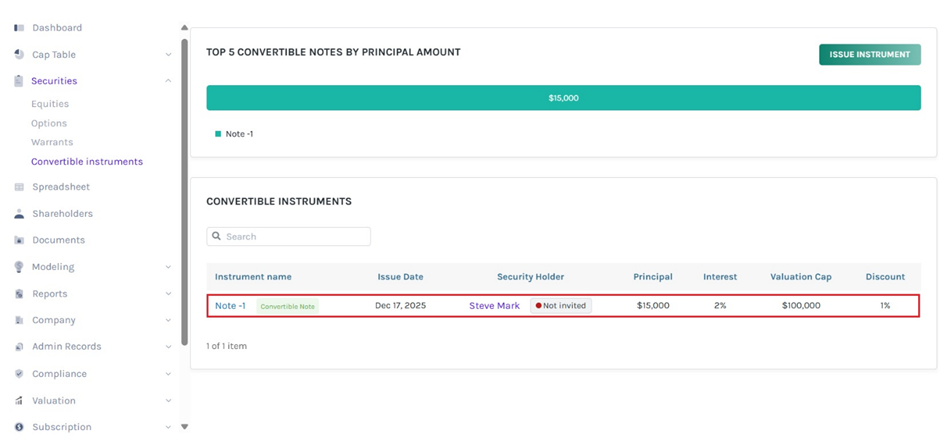Expand the Subscription chevron
Screen dimensions: 940x441
(168, 427)
